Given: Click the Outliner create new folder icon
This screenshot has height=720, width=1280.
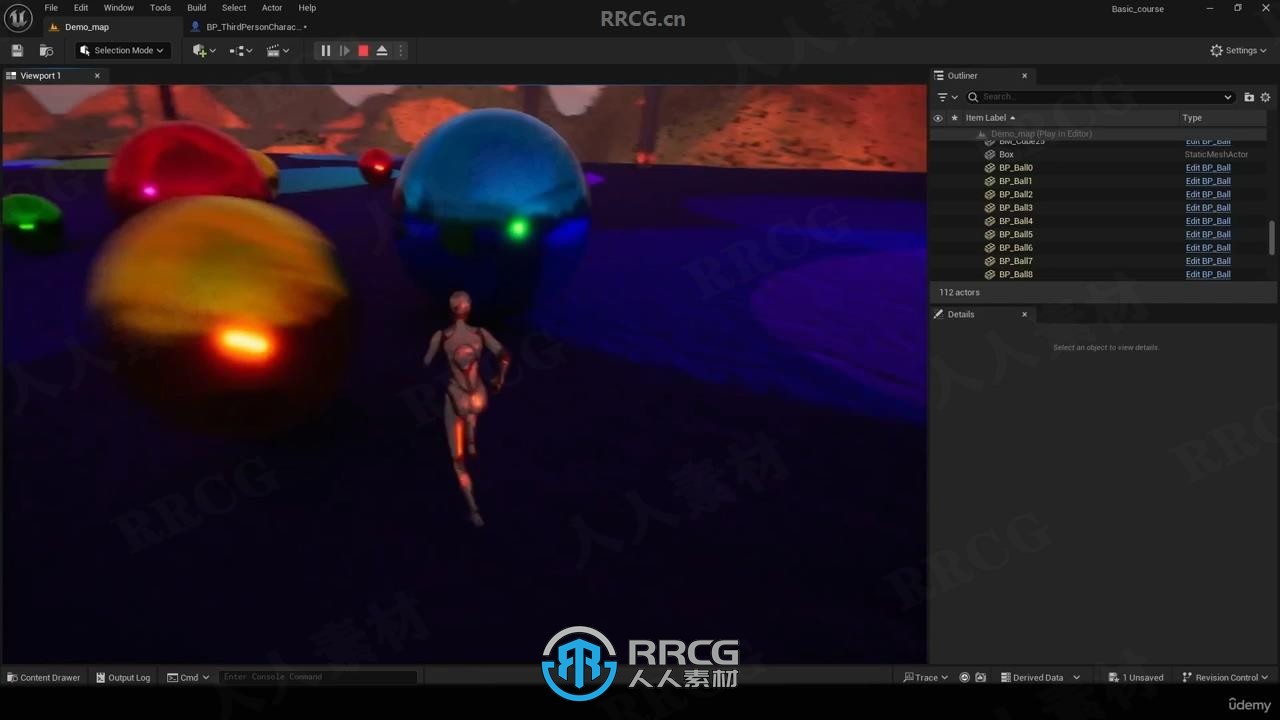Looking at the screenshot, I should [1249, 97].
